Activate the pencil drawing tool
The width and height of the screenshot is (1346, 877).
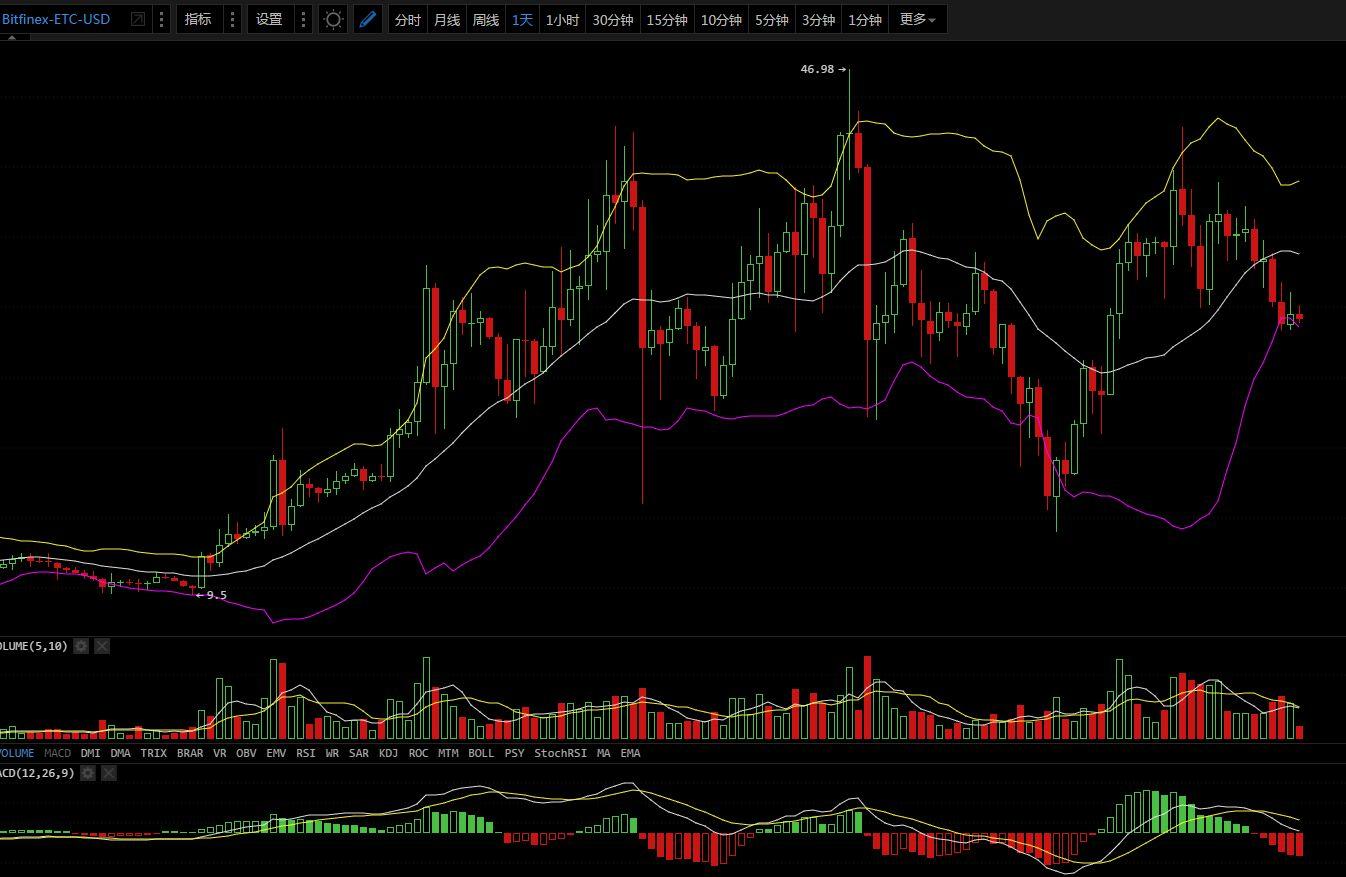pos(368,19)
